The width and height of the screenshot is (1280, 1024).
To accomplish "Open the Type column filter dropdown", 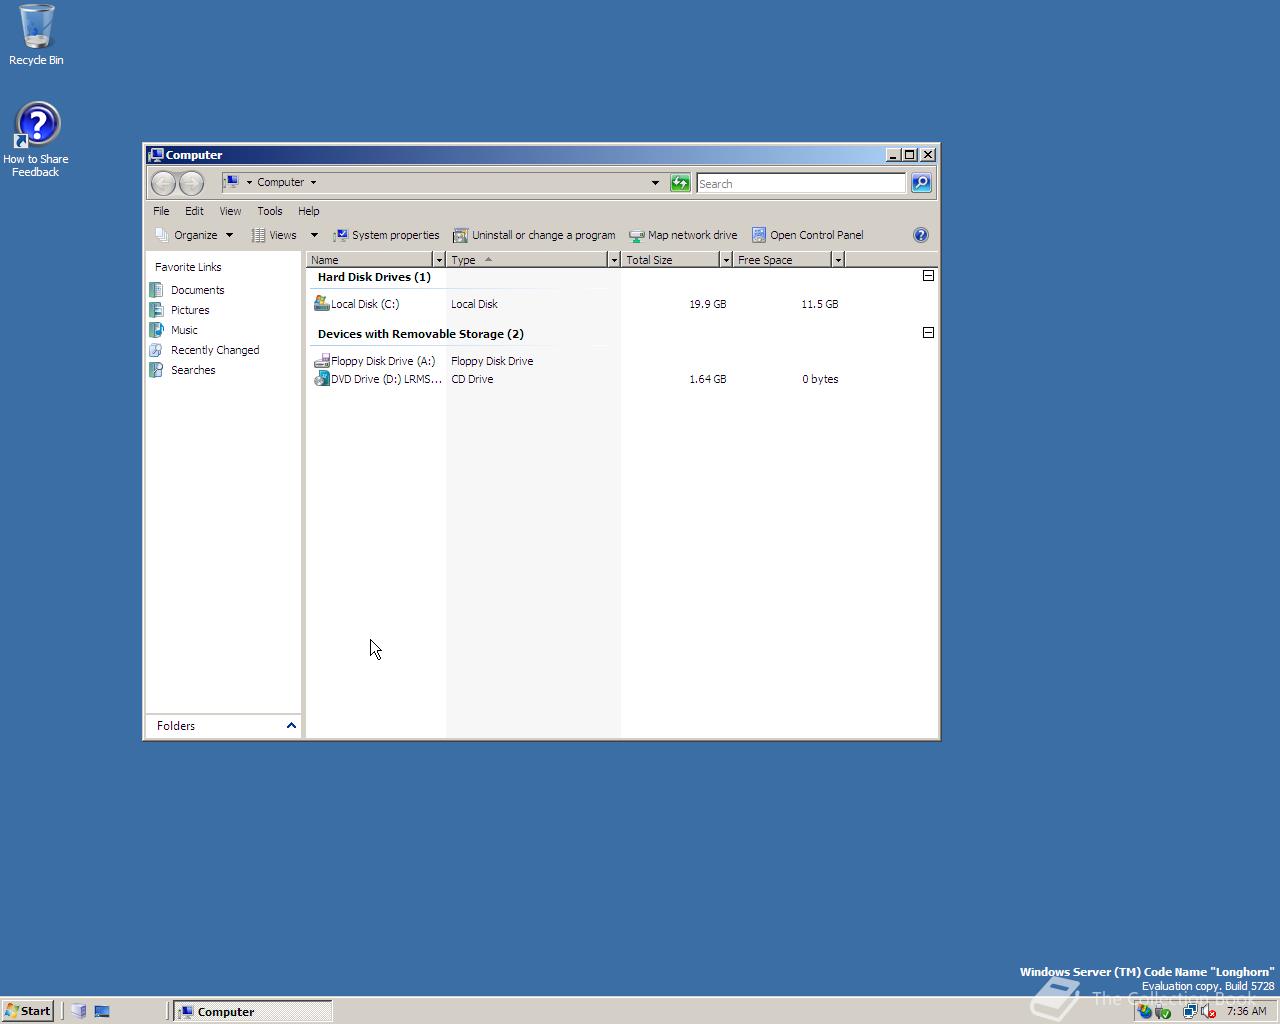I will [x=614, y=260].
